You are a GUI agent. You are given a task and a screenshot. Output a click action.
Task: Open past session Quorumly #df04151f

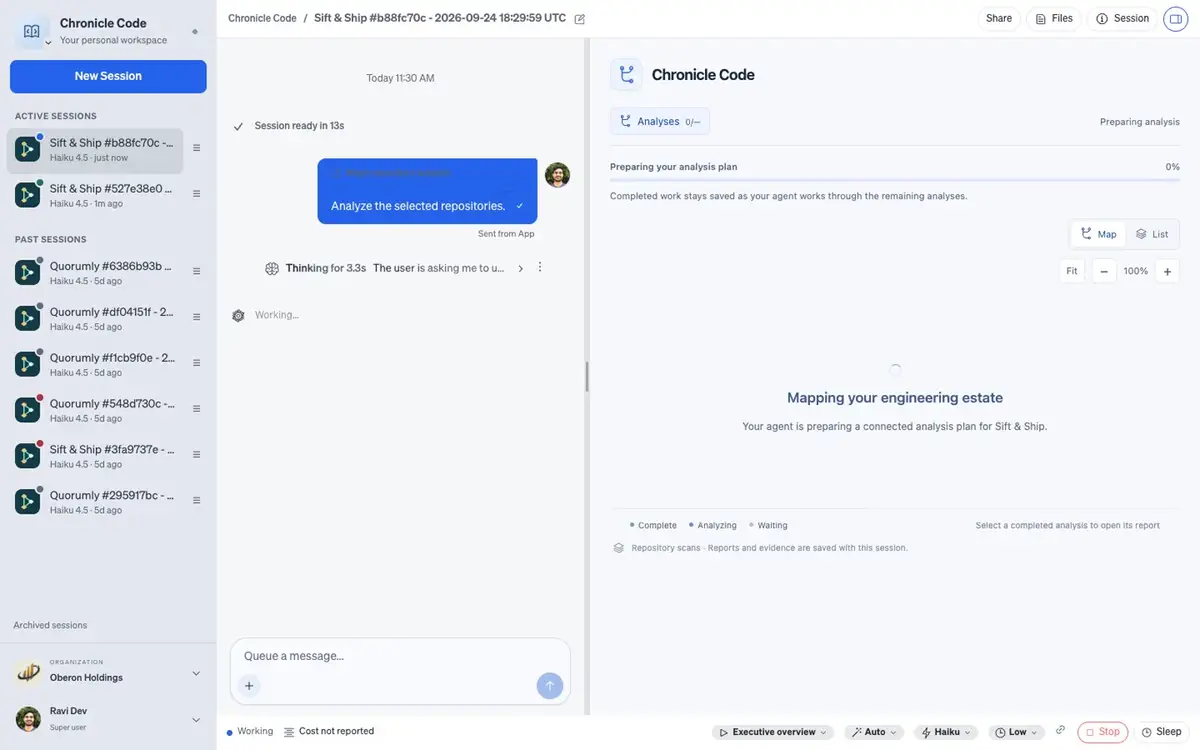(x=95, y=318)
